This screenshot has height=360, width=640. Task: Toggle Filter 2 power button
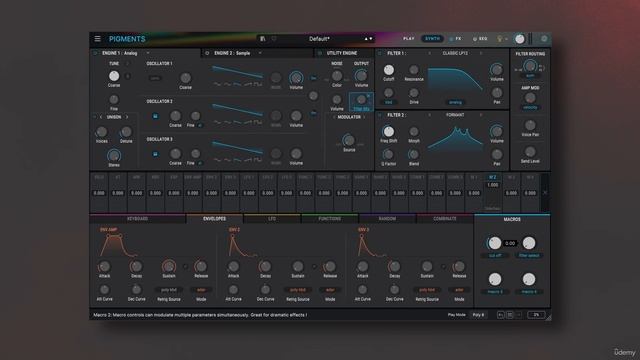coord(380,115)
